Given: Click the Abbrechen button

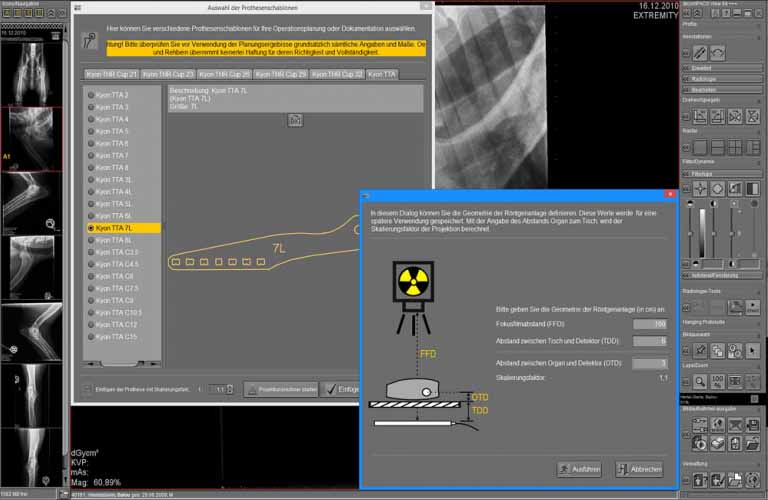Looking at the screenshot, I should pyautogui.click(x=638, y=469).
